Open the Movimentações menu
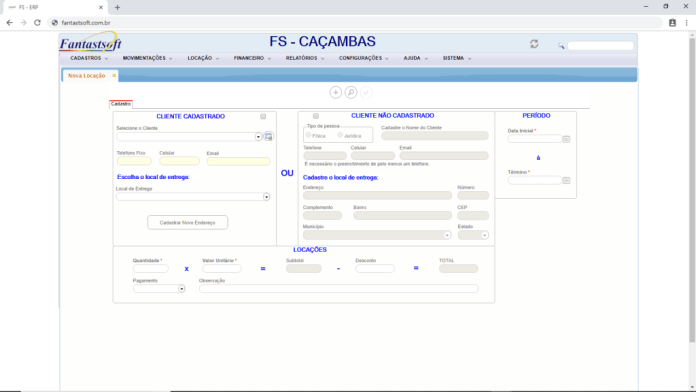This screenshot has width=696, height=392. coord(147,58)
